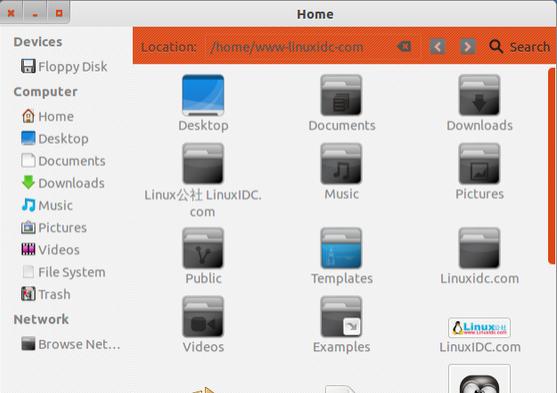Select the penguin image thumbnail at the bottom
This screenshot has height=393, width=557.
click(x=480, y=379)
